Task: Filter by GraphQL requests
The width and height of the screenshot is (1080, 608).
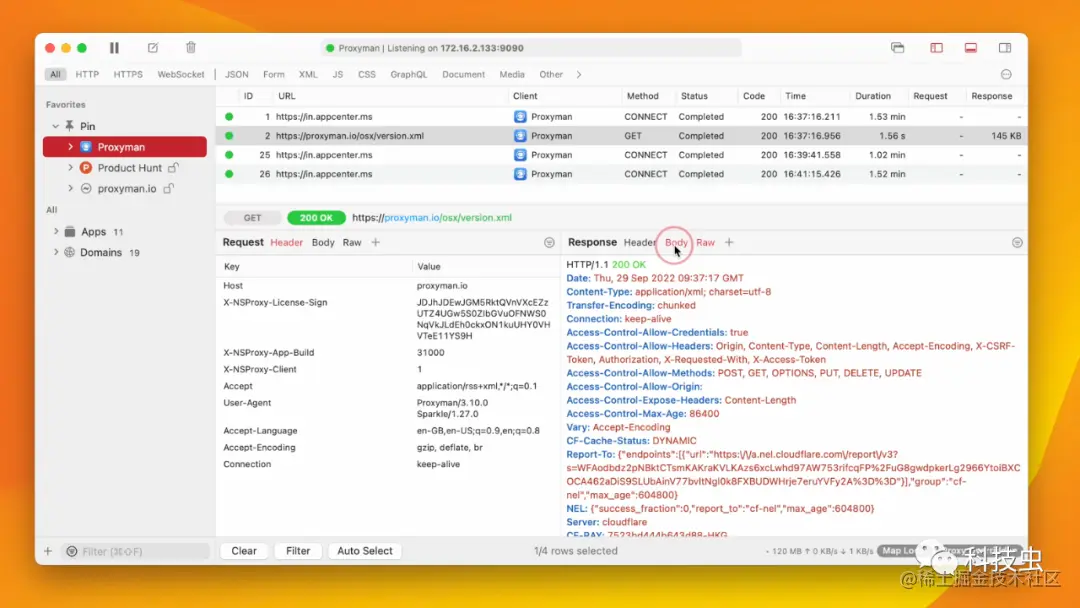Action: coord(408,74)
